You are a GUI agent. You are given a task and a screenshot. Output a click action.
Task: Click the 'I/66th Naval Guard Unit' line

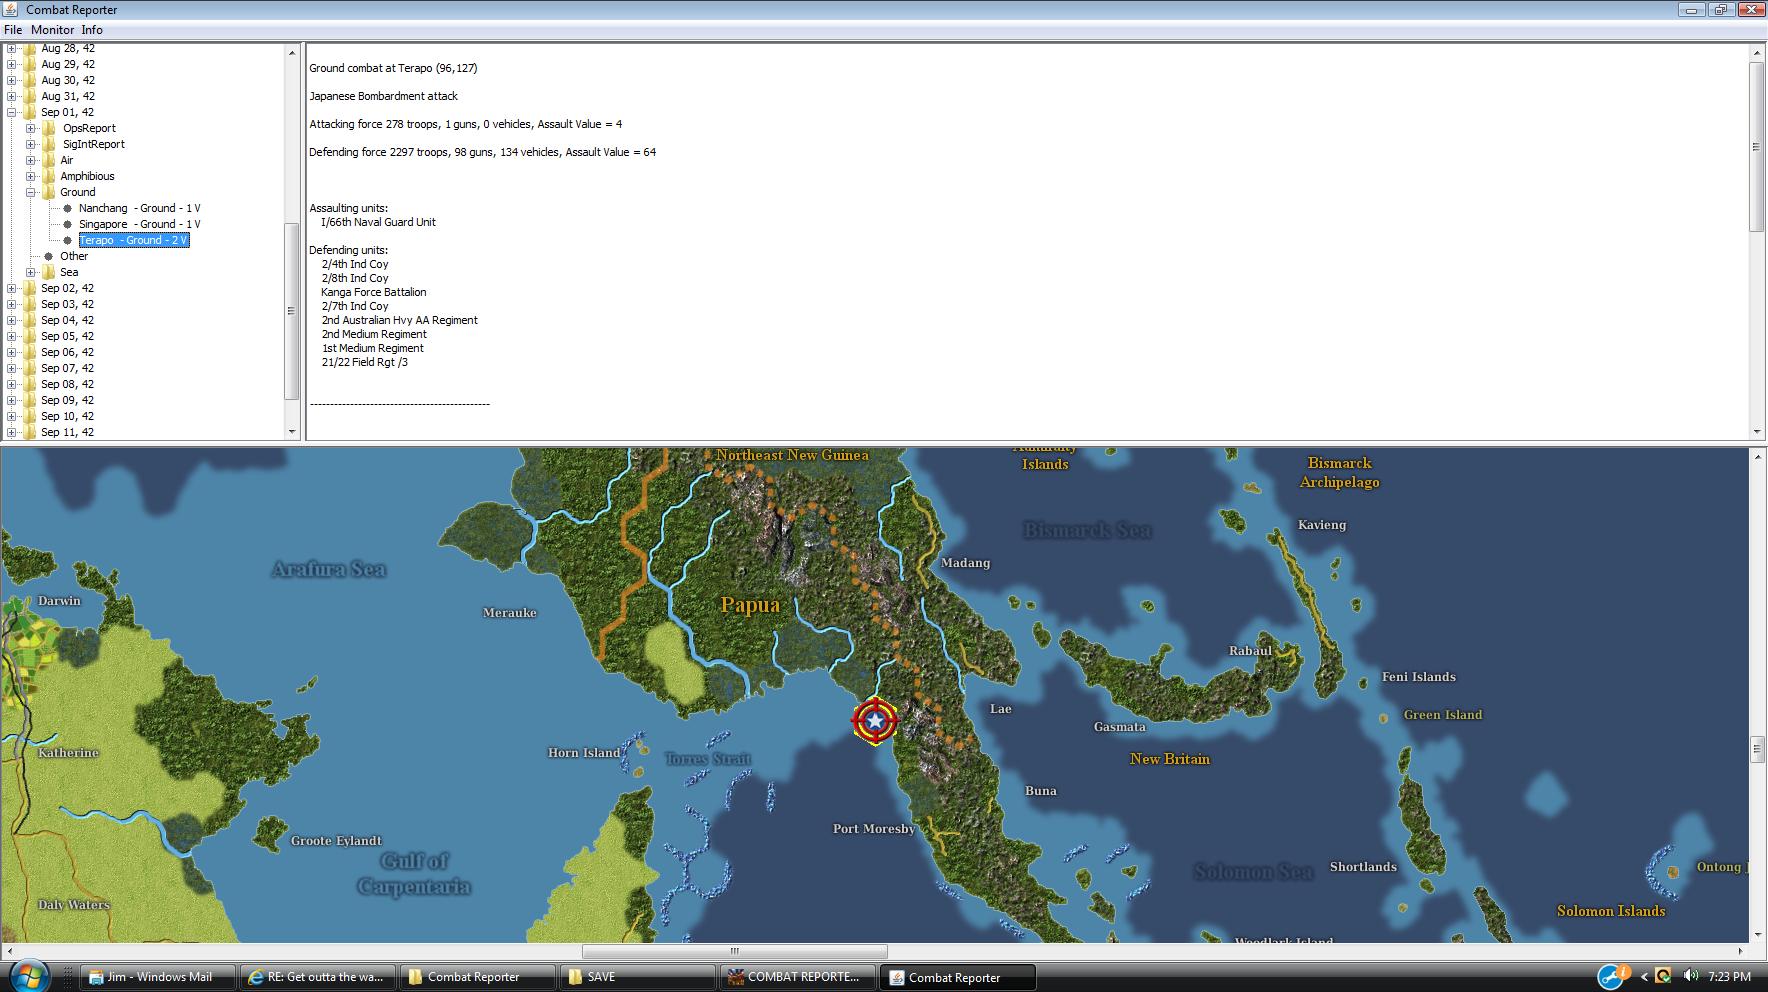[378, 222]
